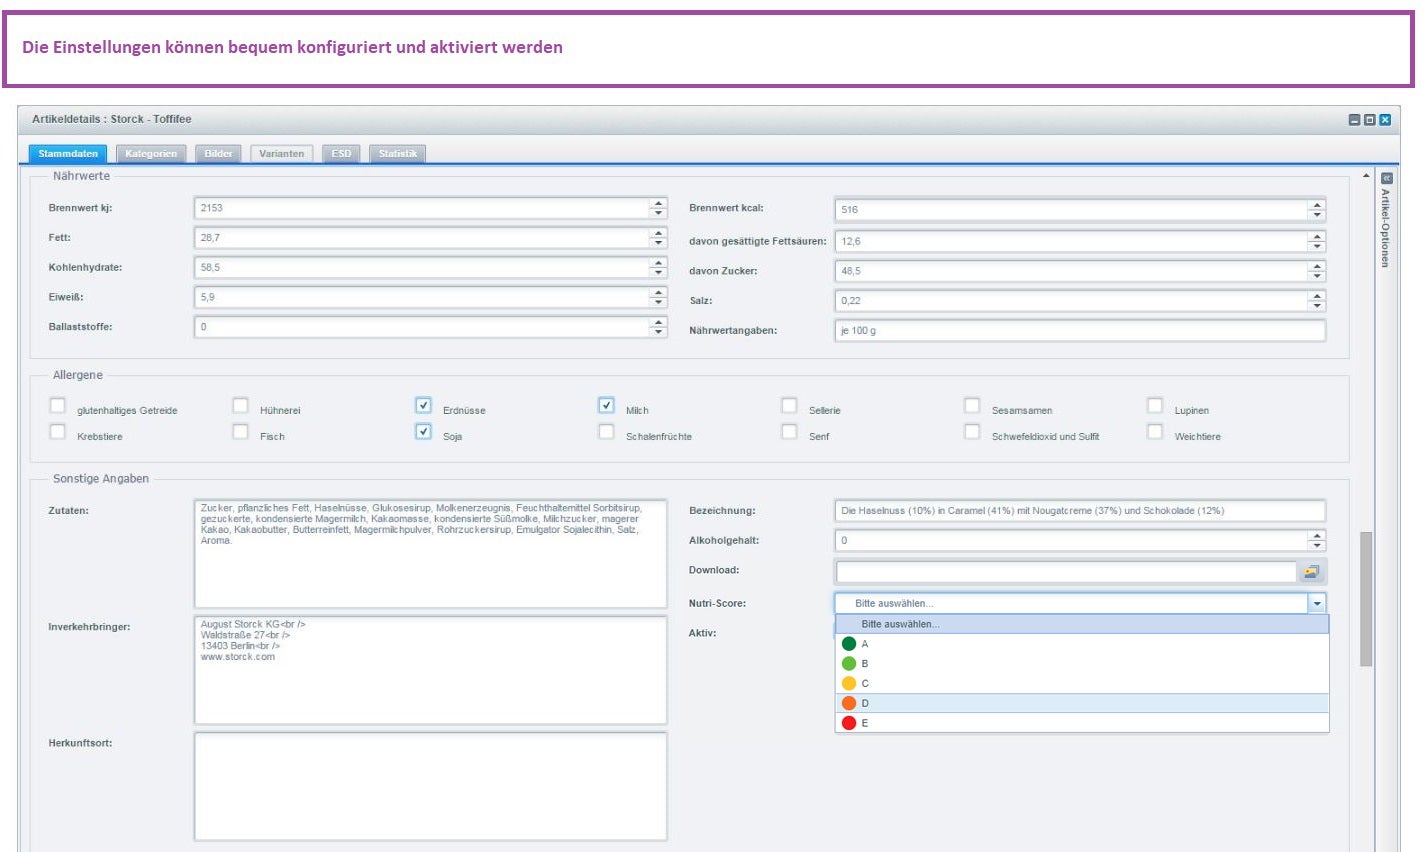This screenshot has height=852, width=1421.
Task: Tick the Weichtiere checkbox
Action: tap(1155, 432)
